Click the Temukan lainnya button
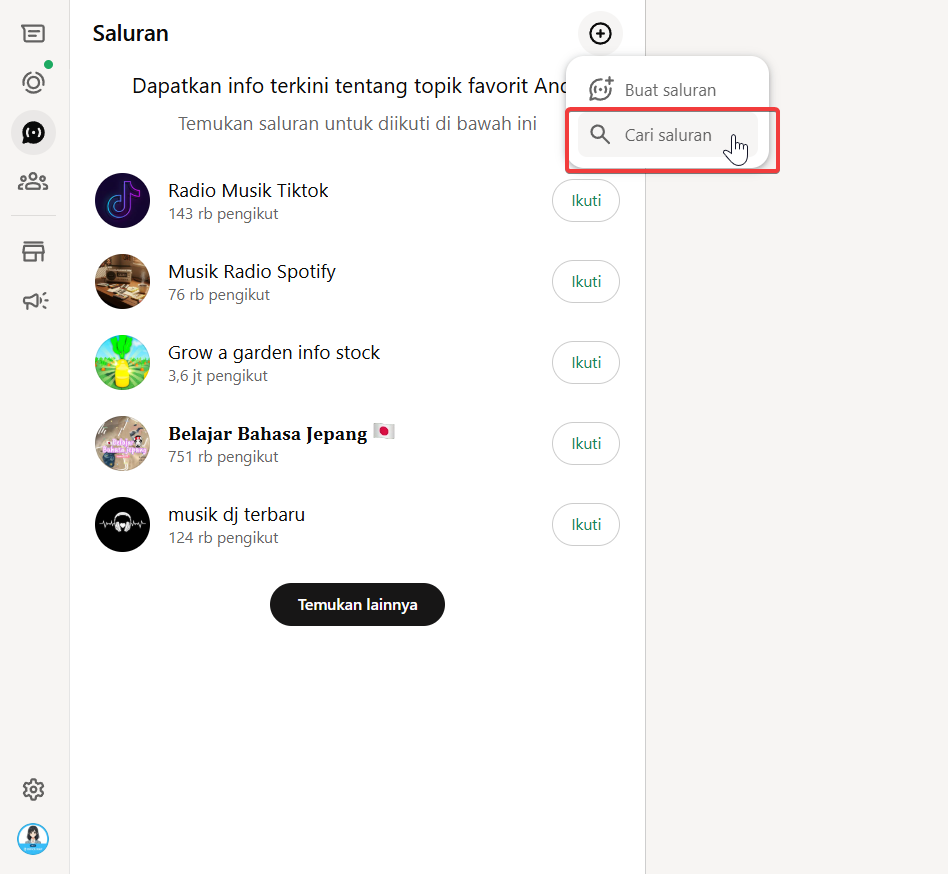 [x=357, y=605]
